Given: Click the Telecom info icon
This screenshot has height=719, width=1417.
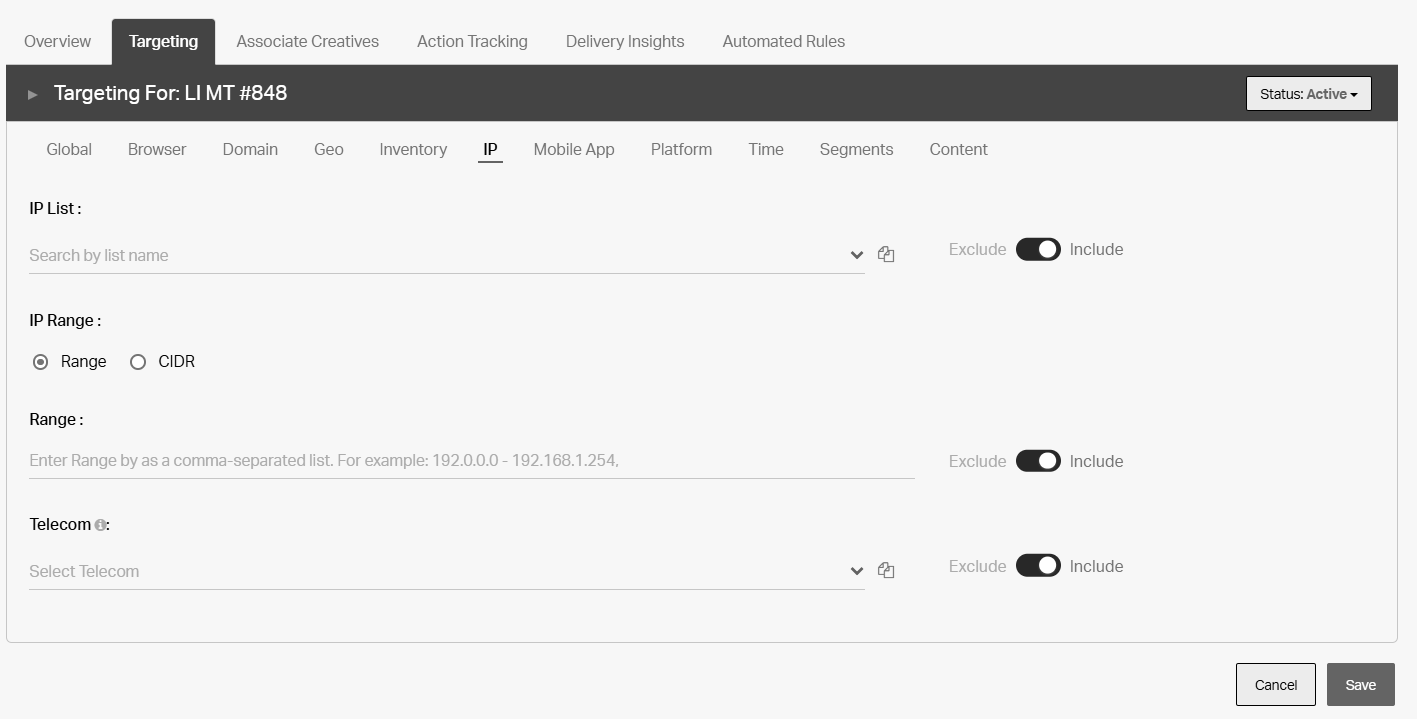Looking at the screenshot, I should point(100,525).
